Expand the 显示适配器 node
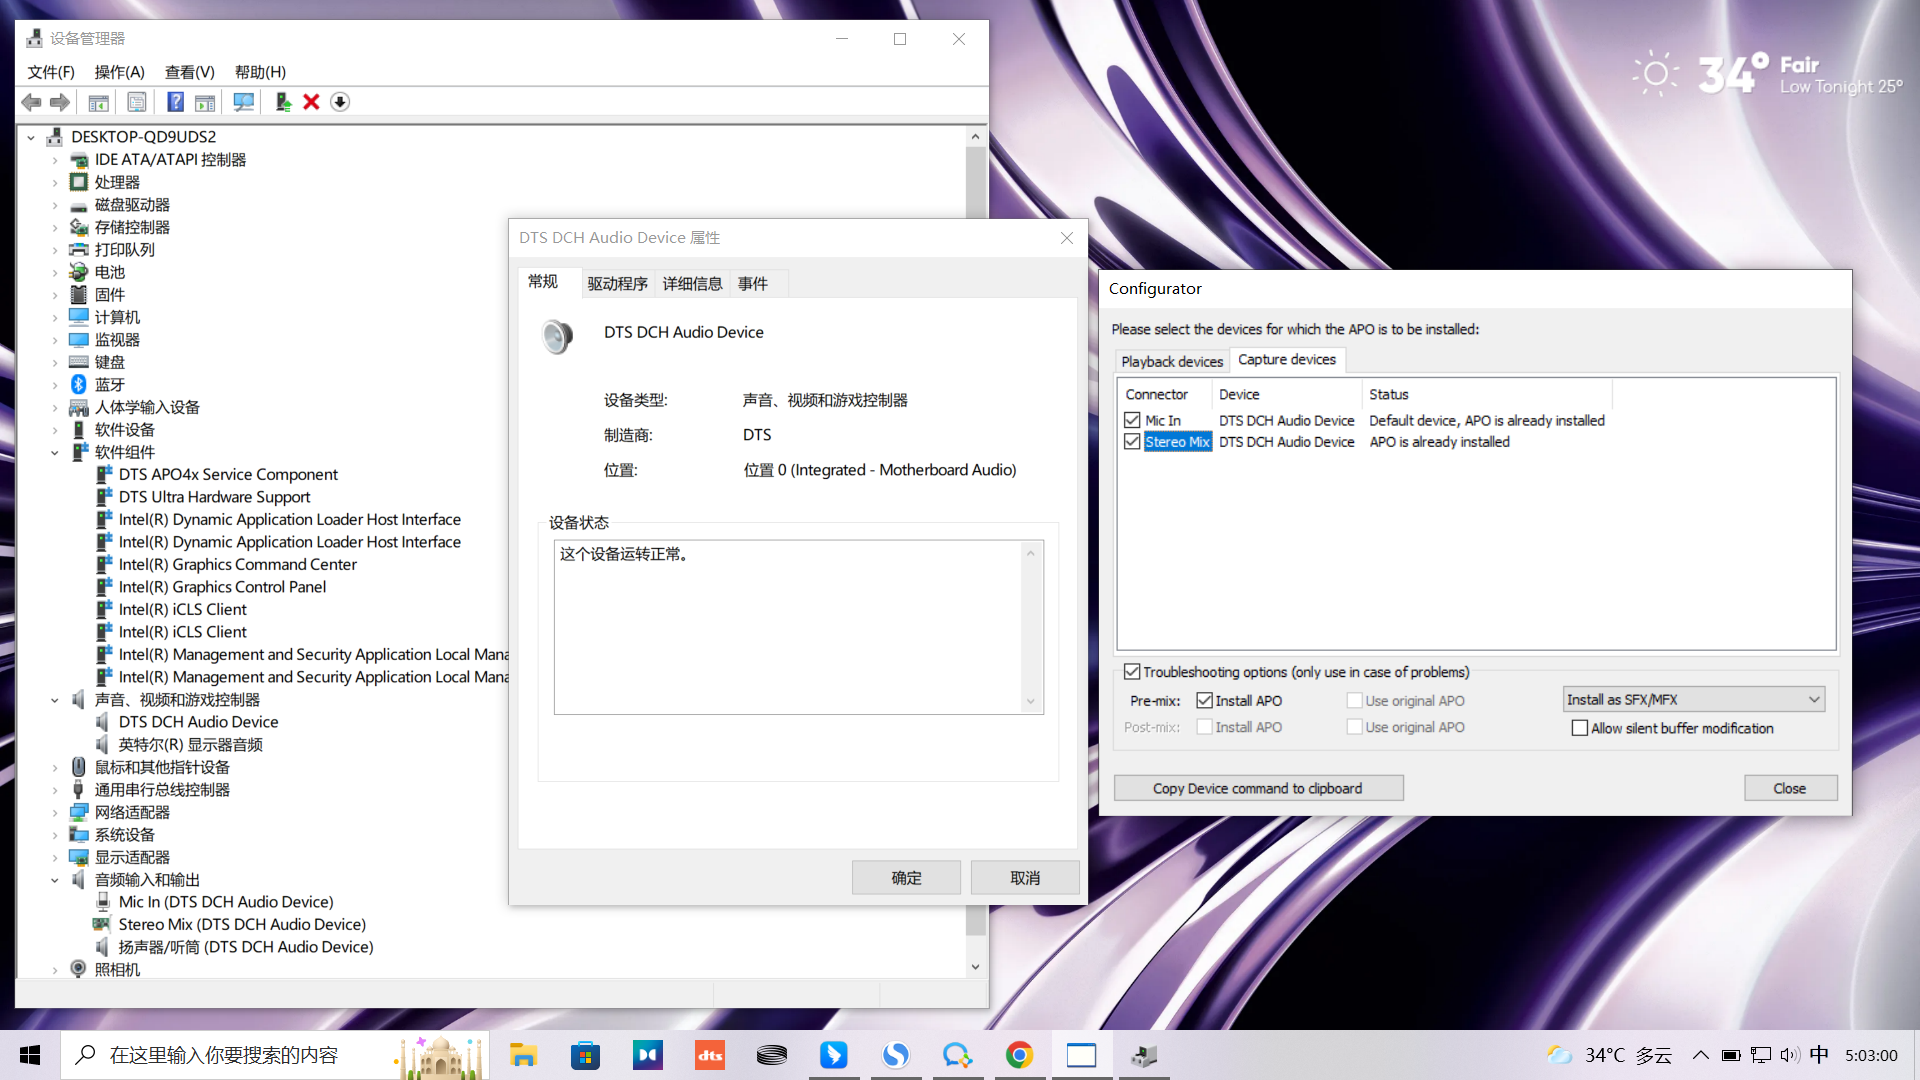The width and height of the screenshot is (1920, 1080). pyautogui.click(x=55, y=858)
